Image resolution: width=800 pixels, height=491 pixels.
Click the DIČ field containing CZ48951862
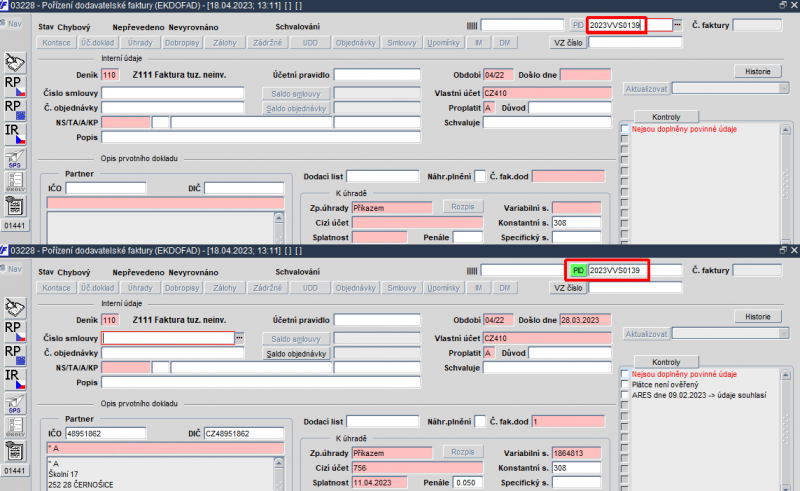click(244, 433)
